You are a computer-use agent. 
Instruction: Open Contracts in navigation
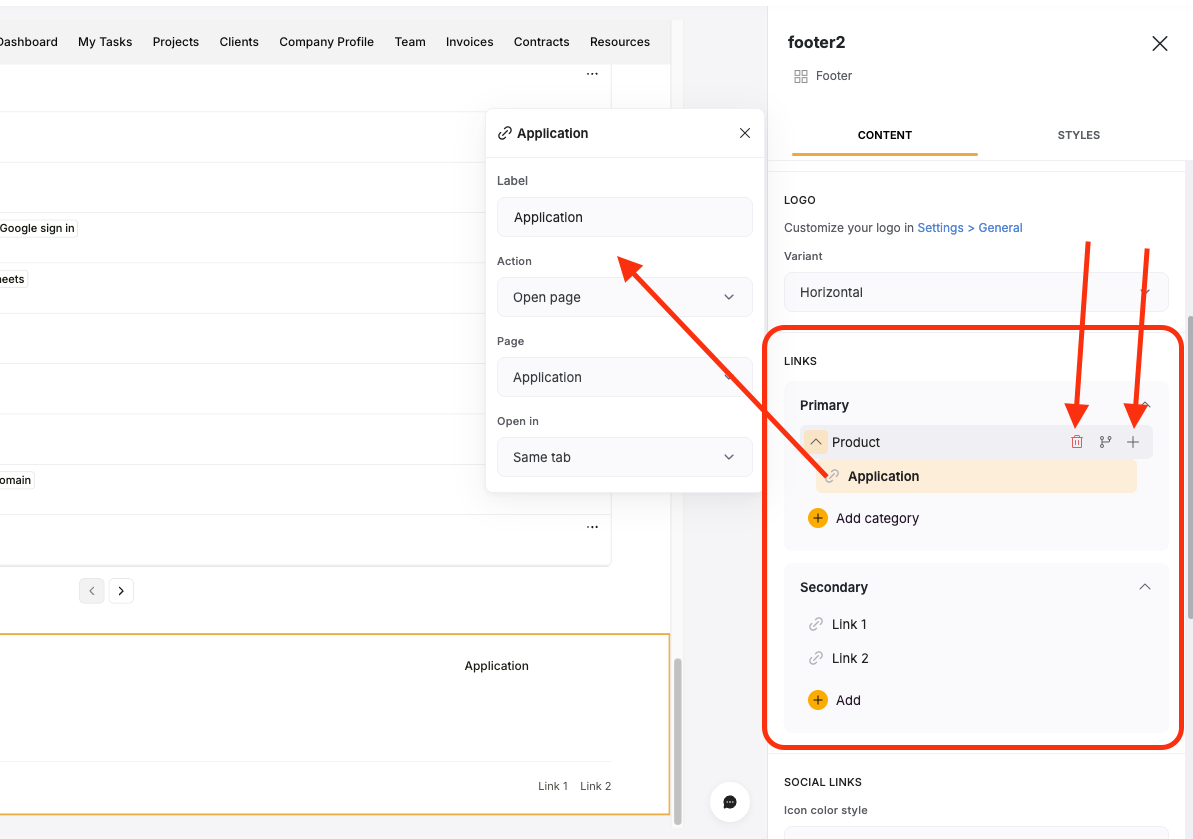542,42
